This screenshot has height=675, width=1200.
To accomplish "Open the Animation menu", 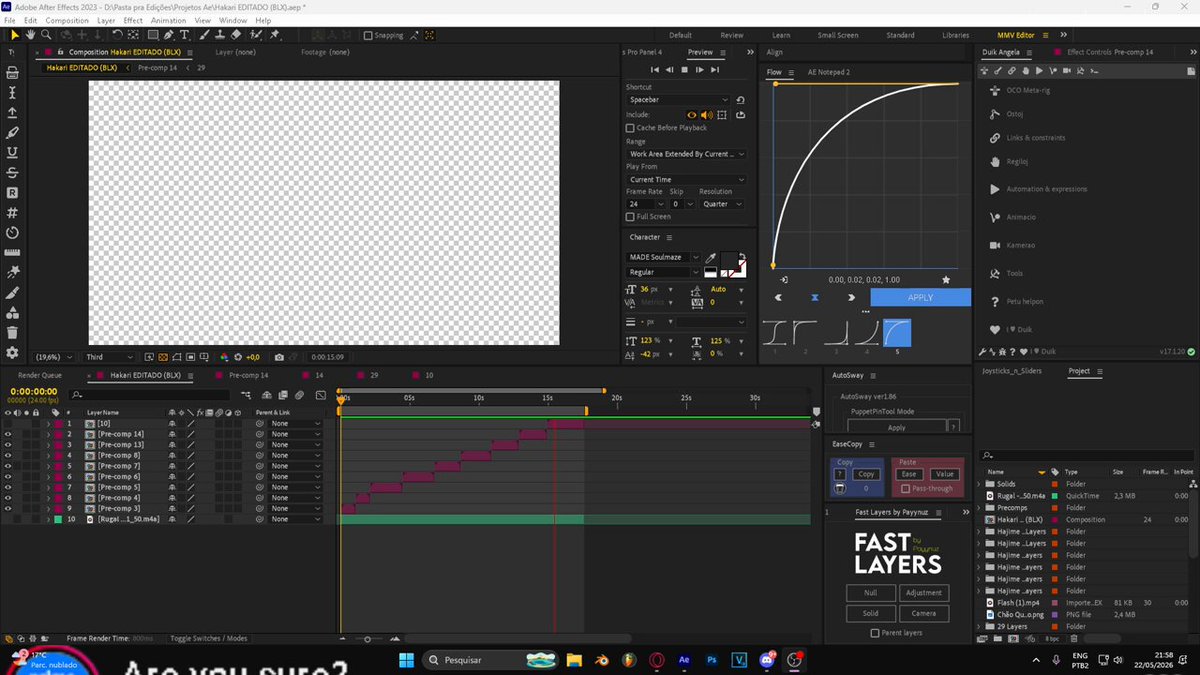I will 168,20.
